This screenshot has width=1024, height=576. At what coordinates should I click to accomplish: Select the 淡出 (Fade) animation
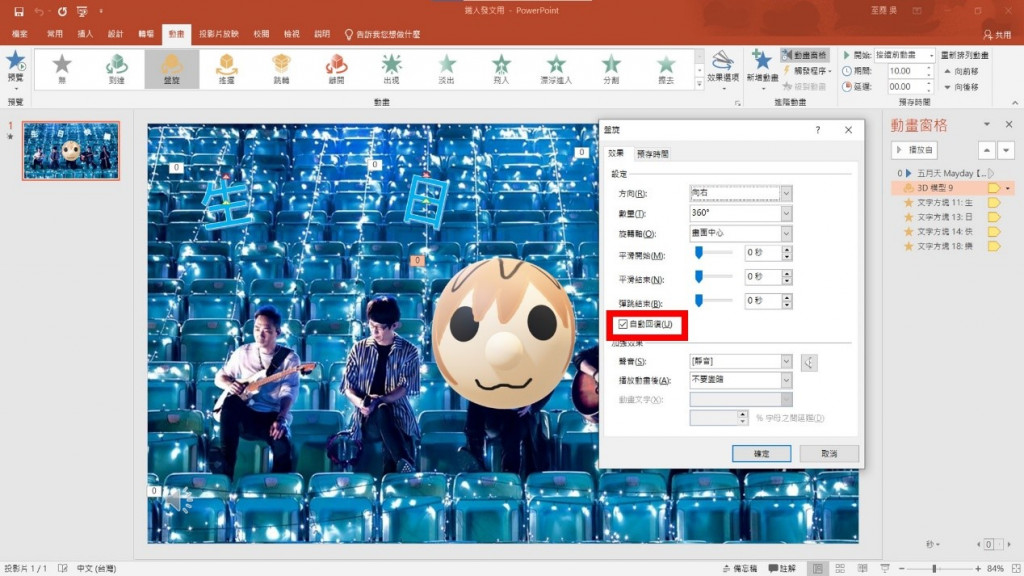(447, 69)
